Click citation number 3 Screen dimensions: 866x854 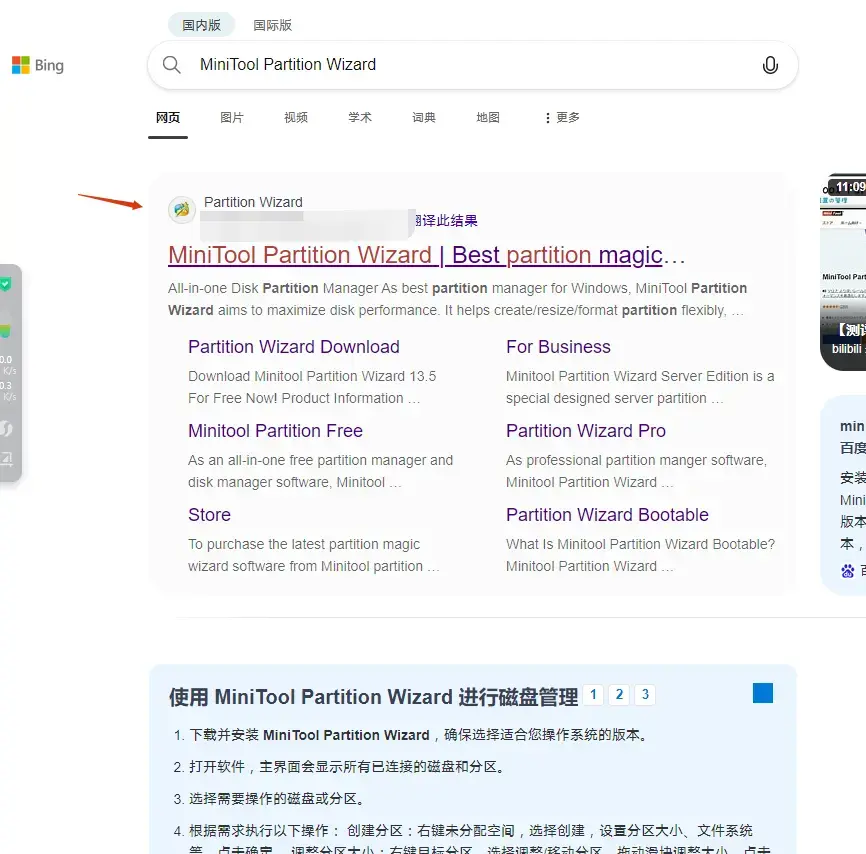pyautogui.click(x=645, y=694)
